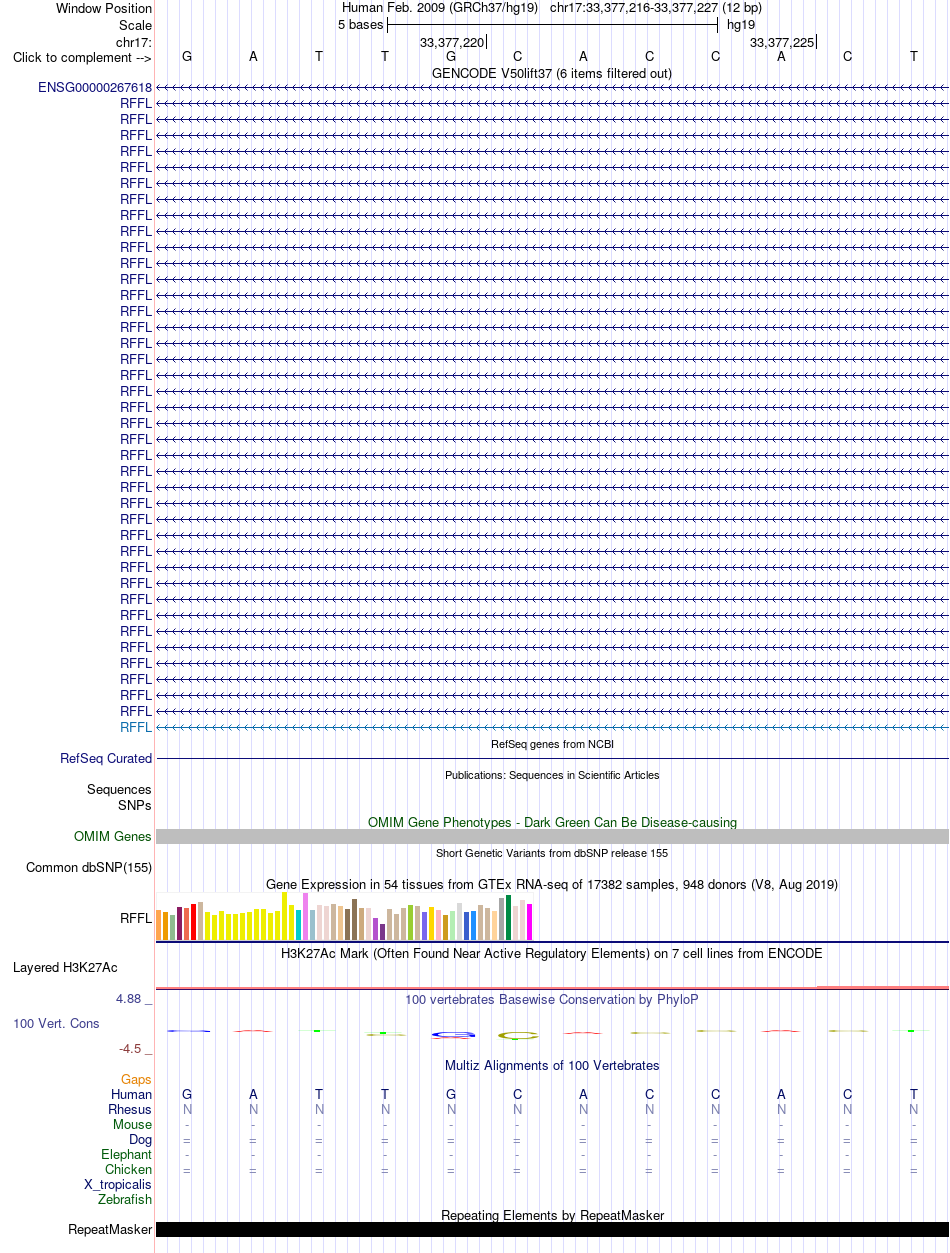The image size is (950, 1253).
Task: Open GENCODE V50lift37 track title
Action: [552, 73]
